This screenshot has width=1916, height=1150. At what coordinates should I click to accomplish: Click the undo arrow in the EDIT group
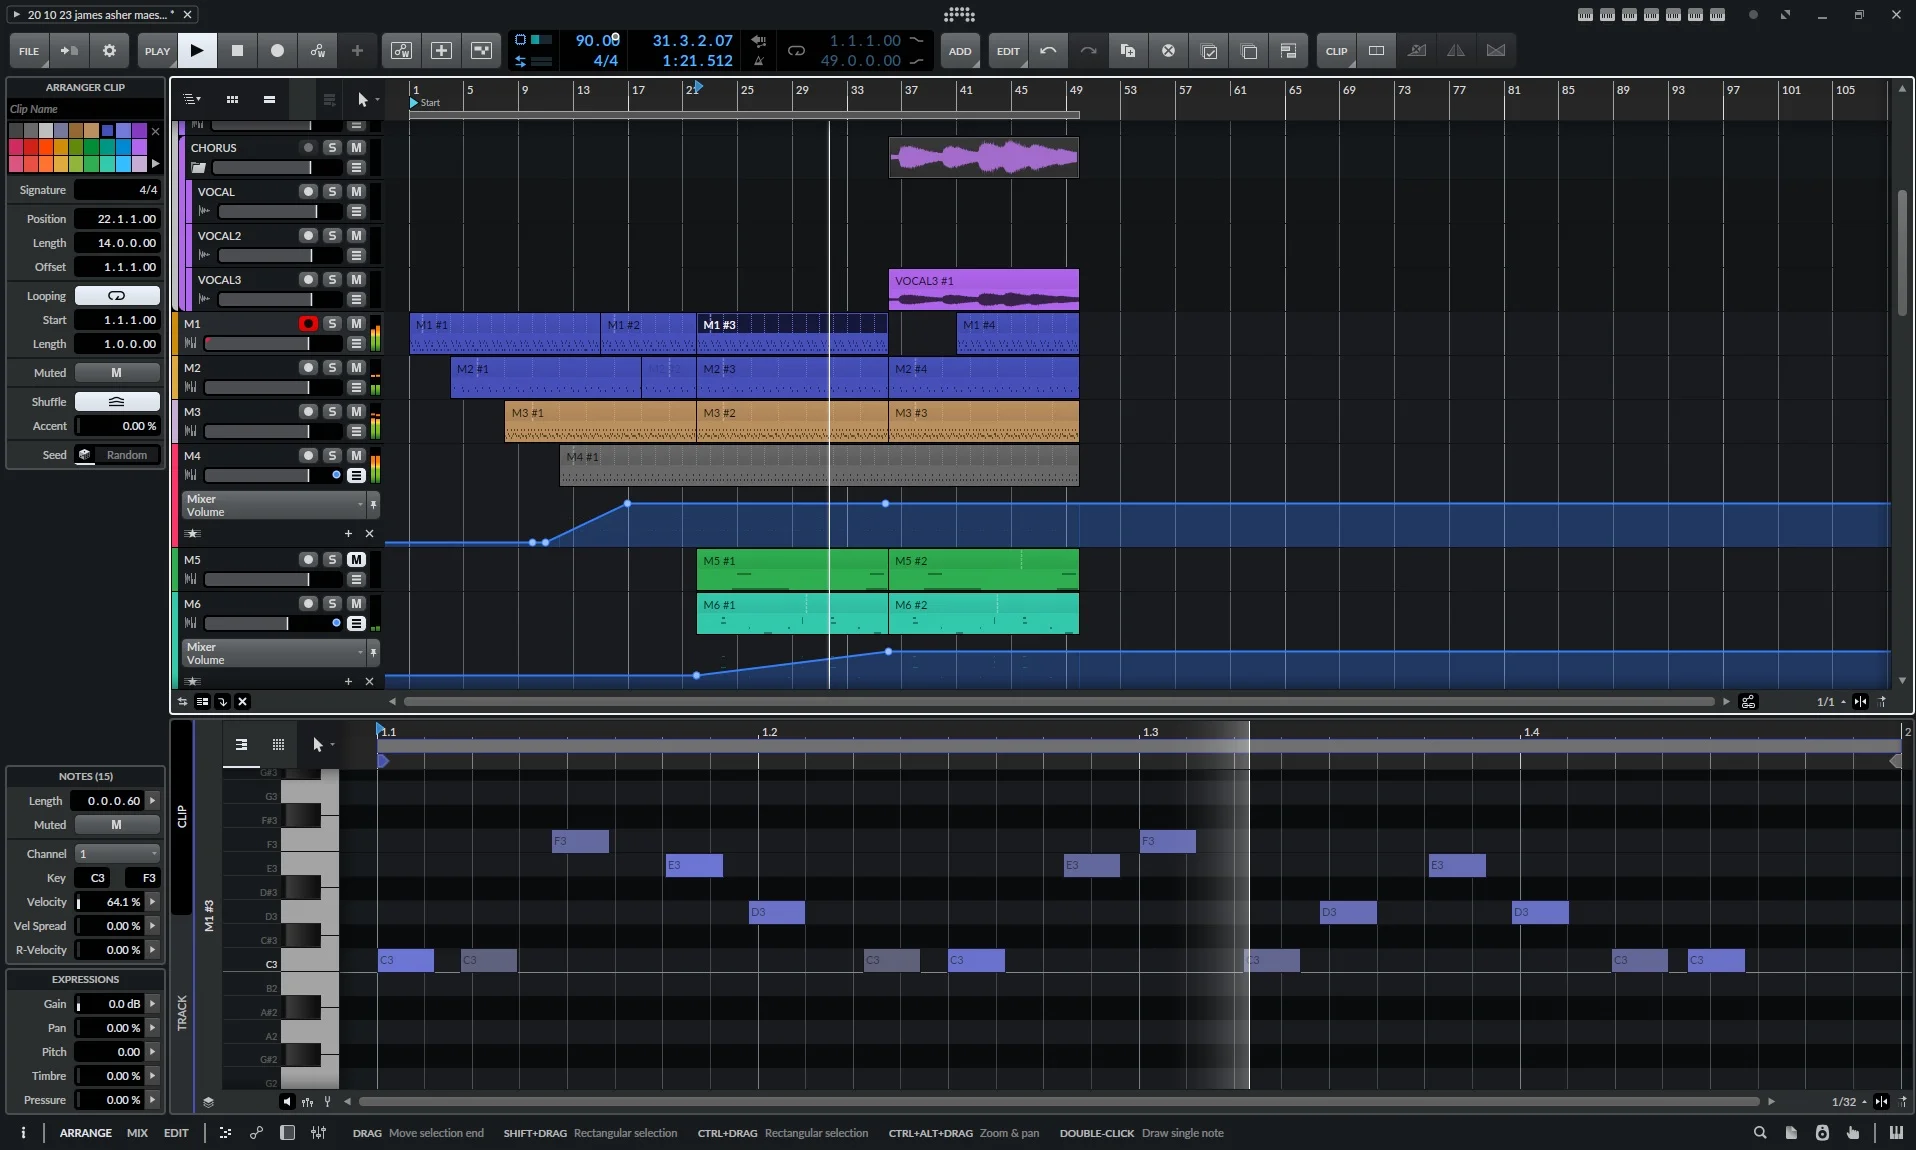(1048, 51)
